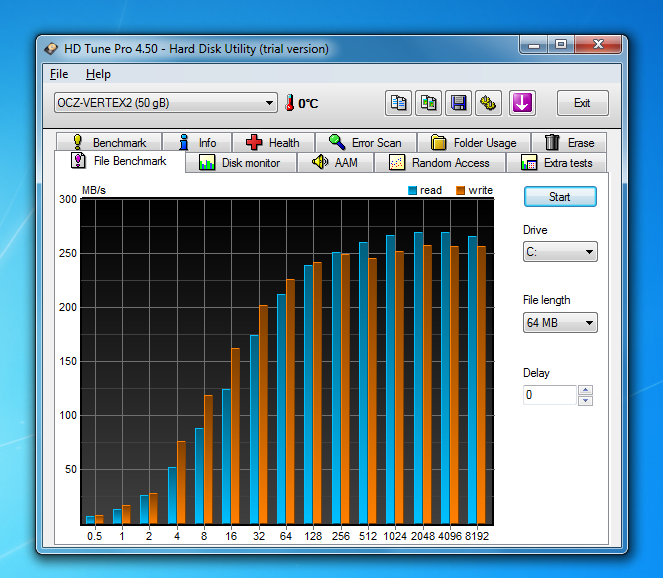The width and height of the screenshot is (663, 578).
Task: Open the Help menu
Action: pyautogui.click(x=98, y=74)
